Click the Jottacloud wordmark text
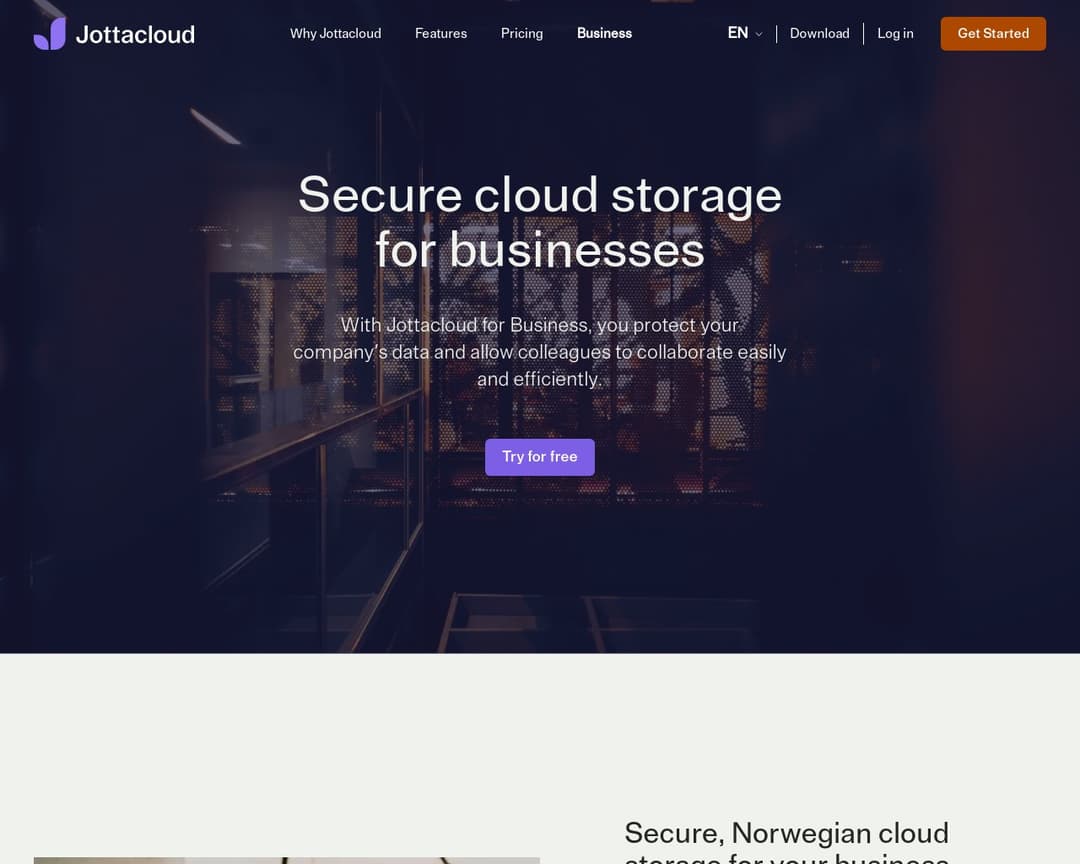 135,34
